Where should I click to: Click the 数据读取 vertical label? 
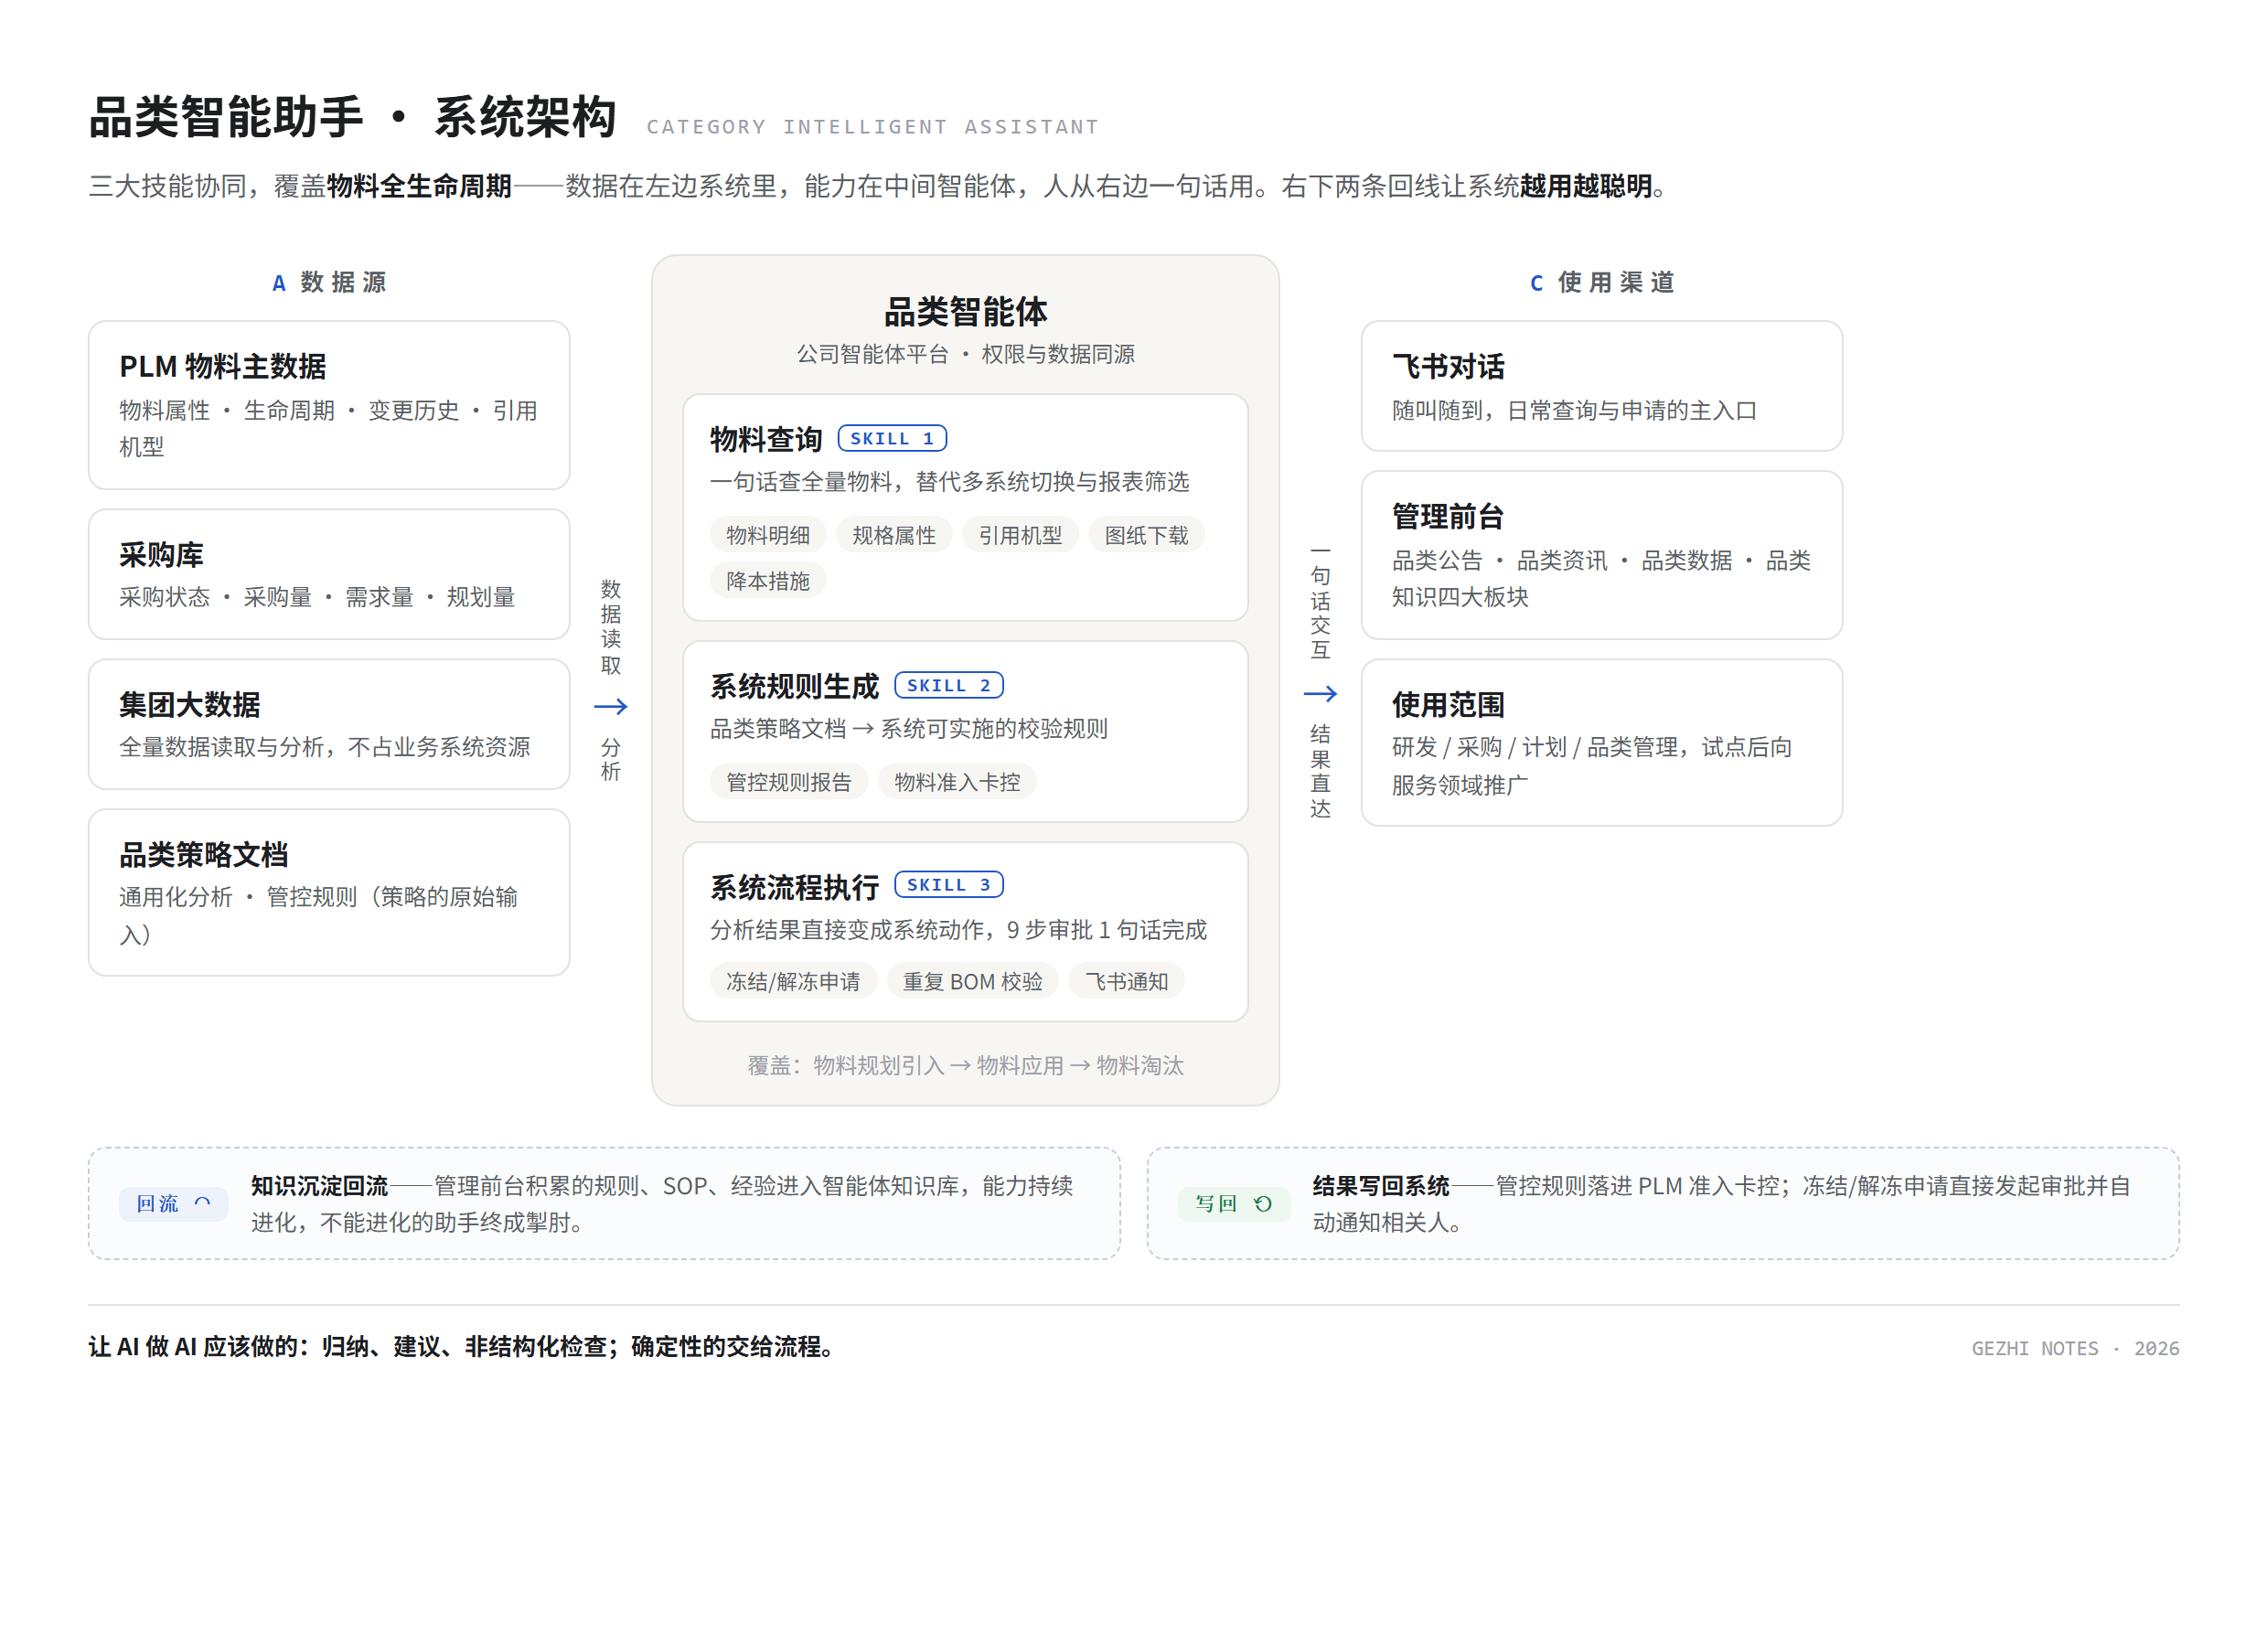coord(610,626)
